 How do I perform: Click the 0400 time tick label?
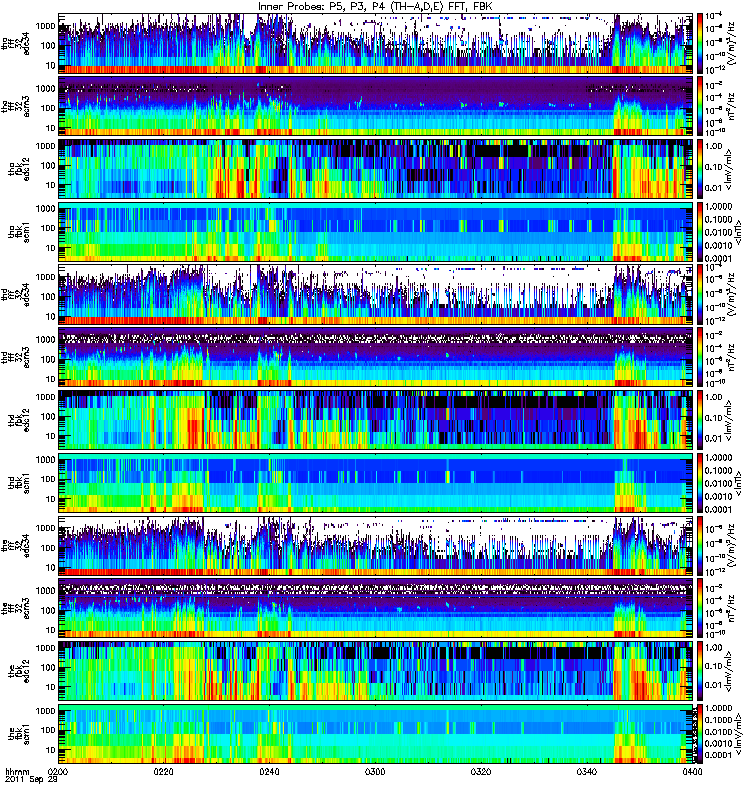click(692, 771)
